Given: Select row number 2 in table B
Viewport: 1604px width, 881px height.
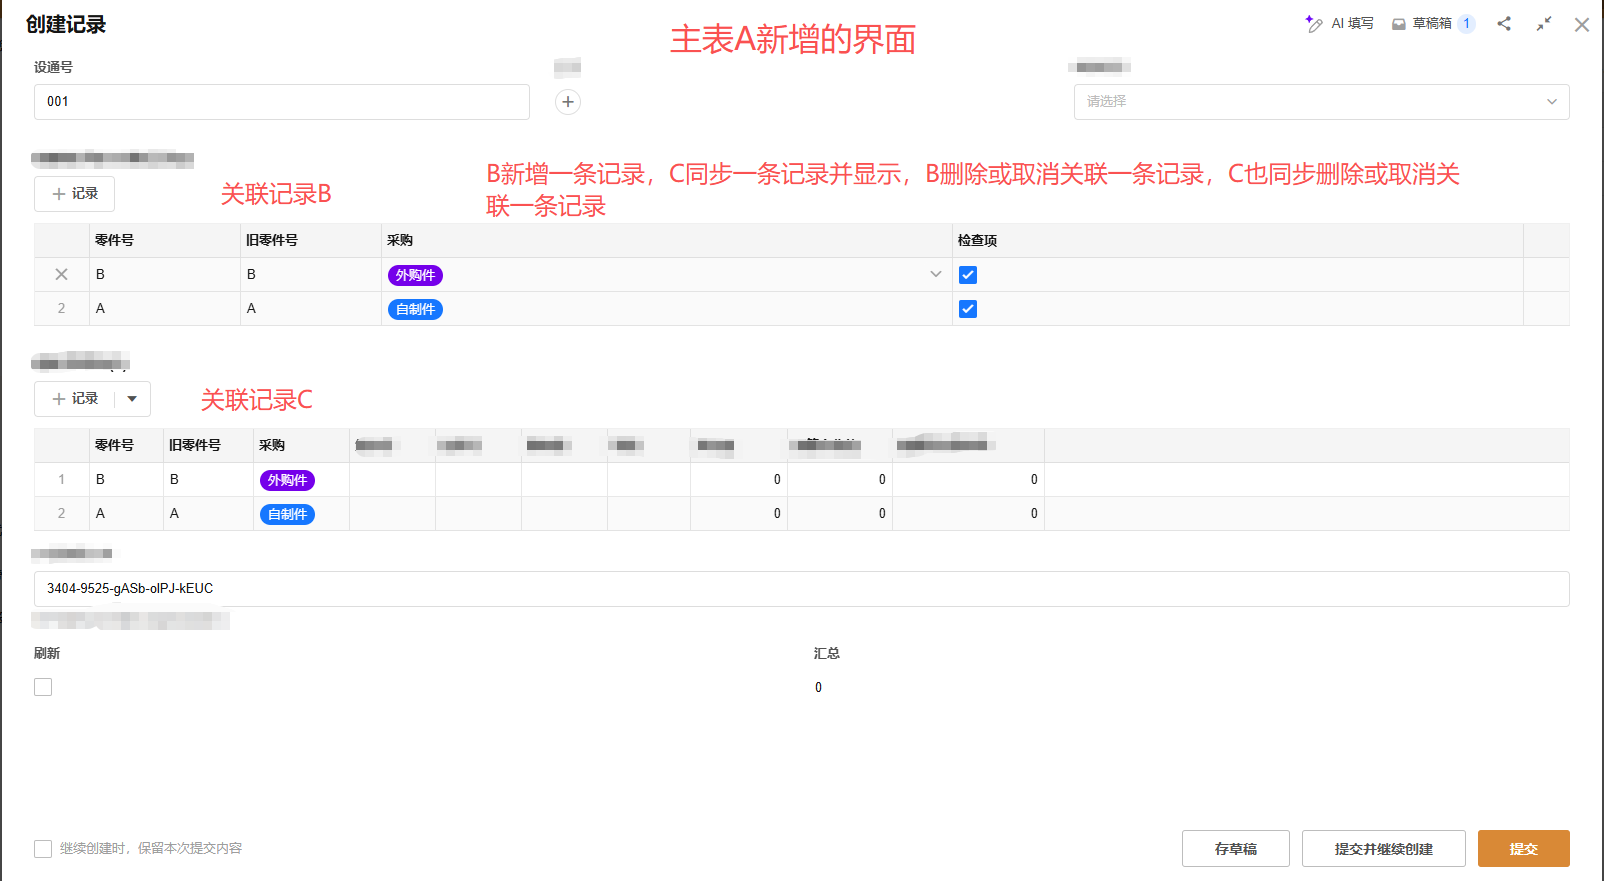Looking at the screenshot, I should [61, 308].
